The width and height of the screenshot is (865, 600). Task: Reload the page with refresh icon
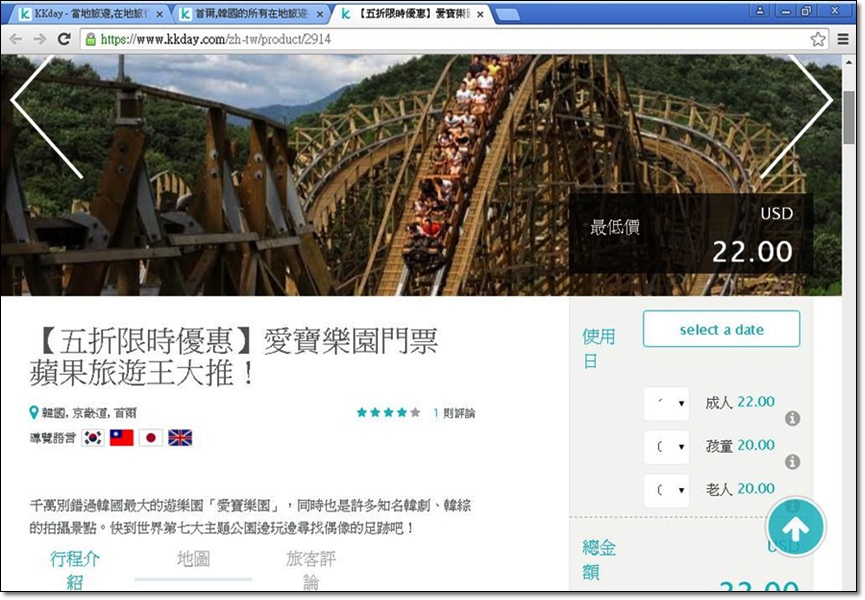pyautogui.click(x=65, y=39)
